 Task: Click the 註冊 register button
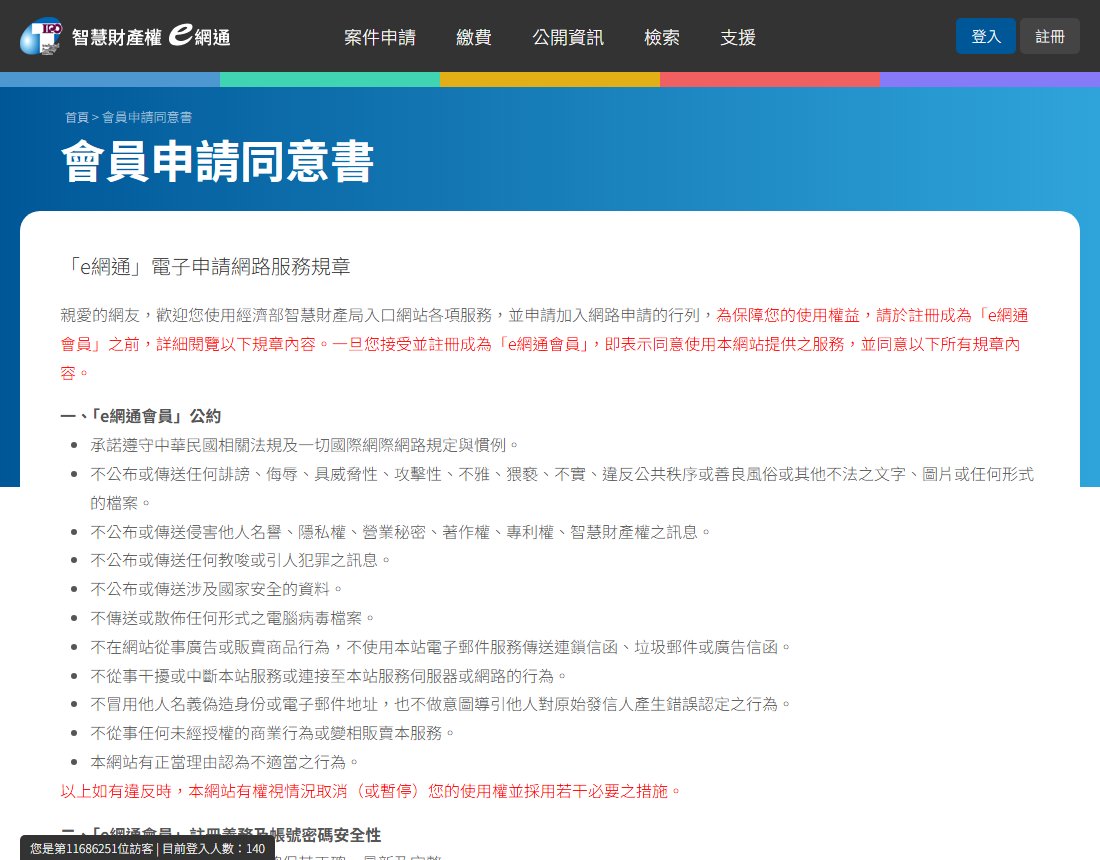[1049, 36]
